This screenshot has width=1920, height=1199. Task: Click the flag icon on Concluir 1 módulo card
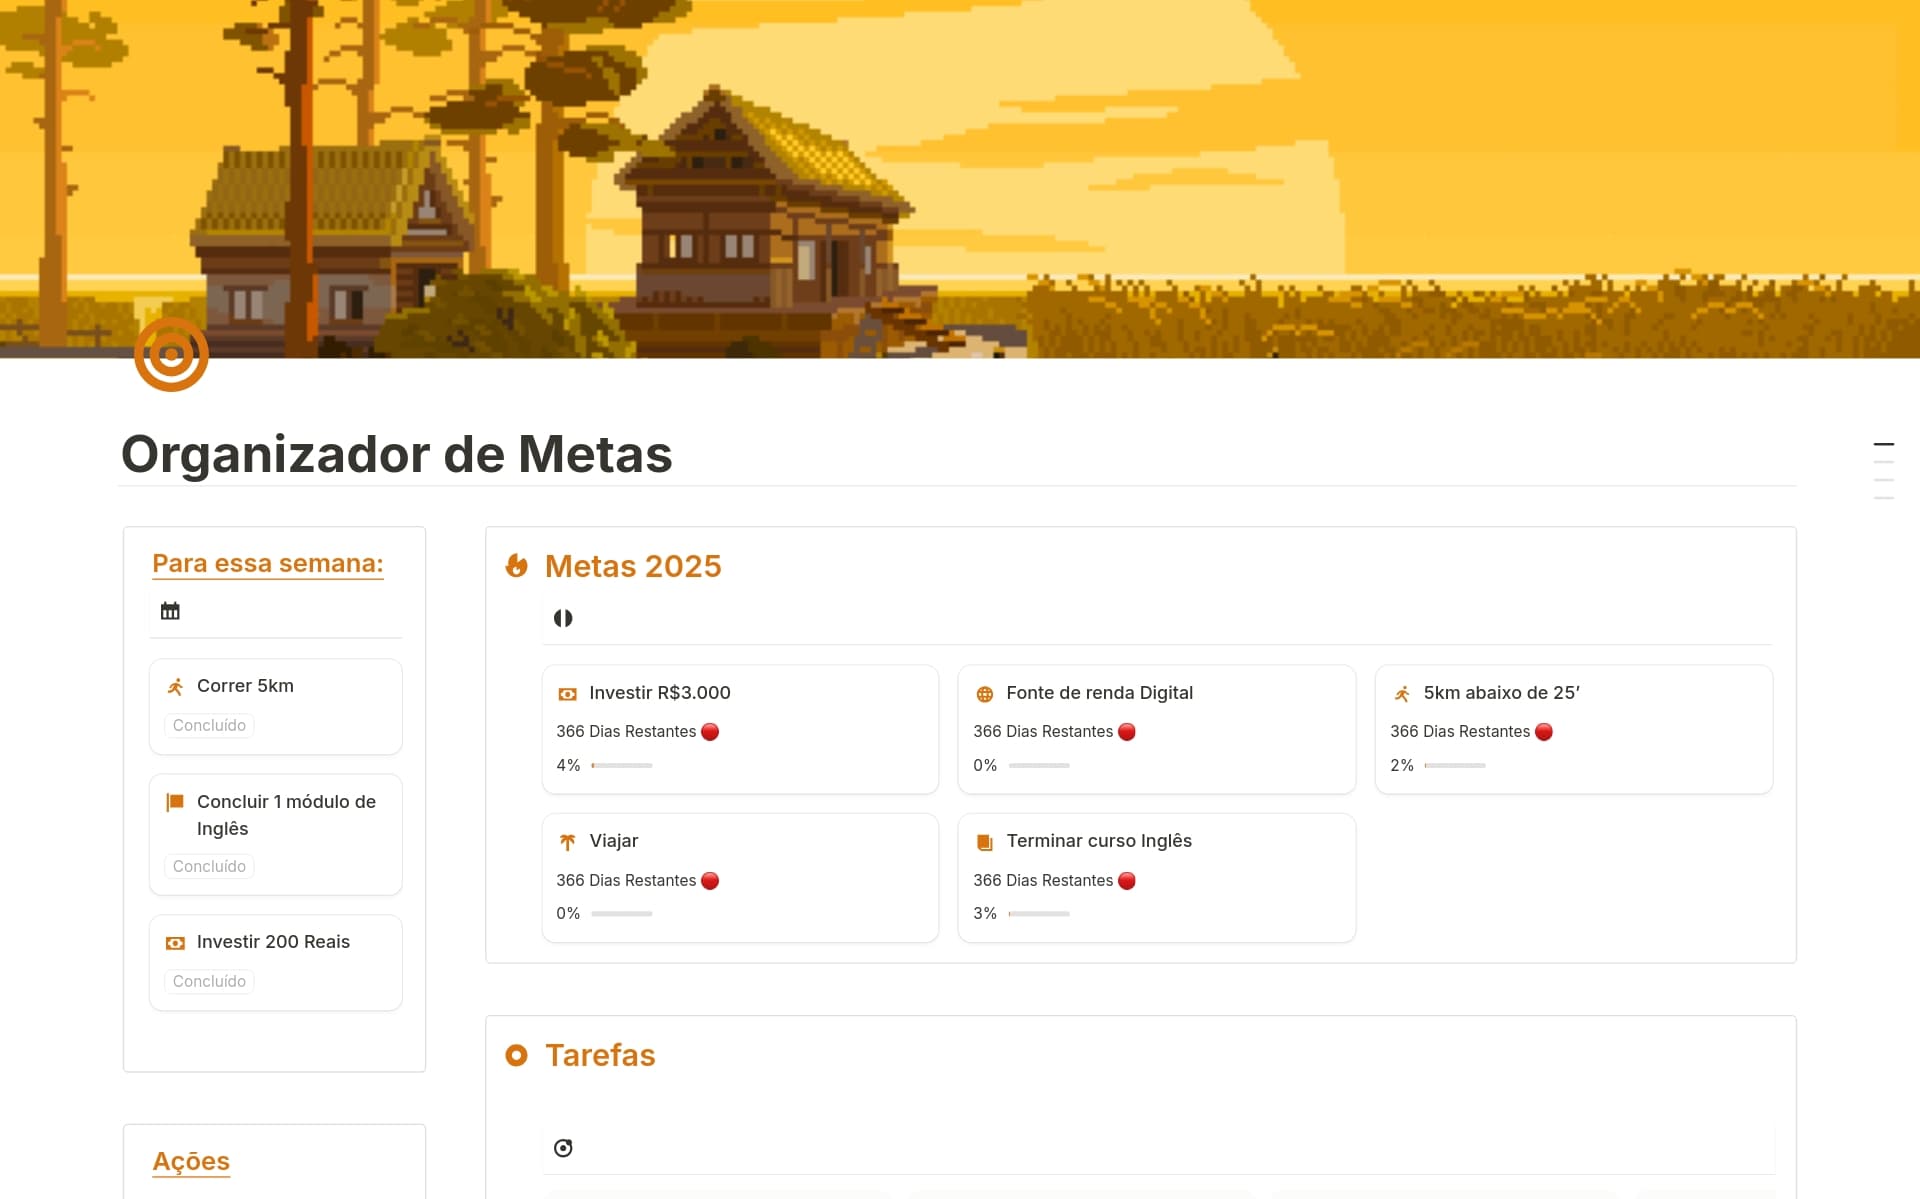(175, 802)
